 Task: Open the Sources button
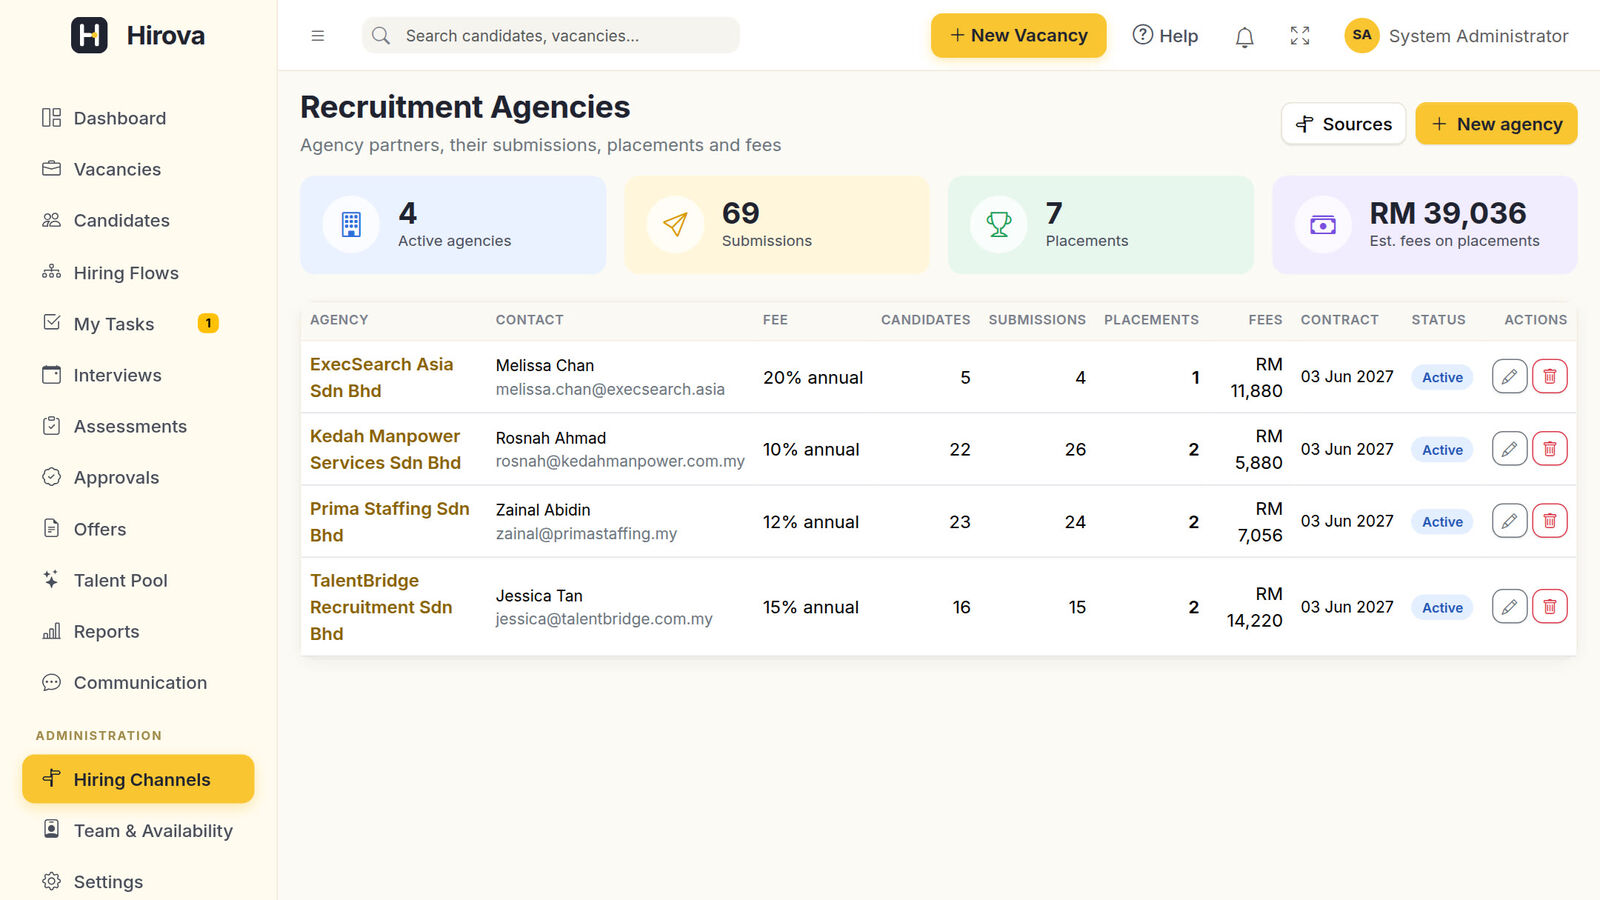pyautogui.click(x=1343, y=124)
